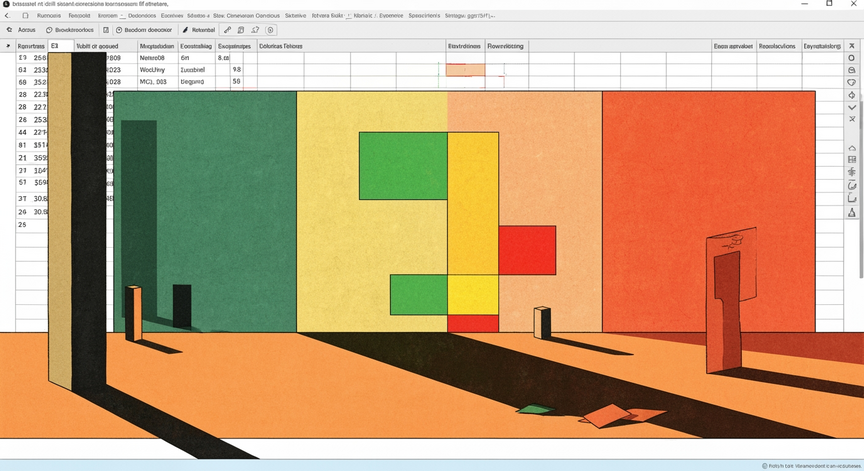Click the 'Bvovktroorlocs' toolbar button
The height and width of the screenshot is (471, 864).
74,30
